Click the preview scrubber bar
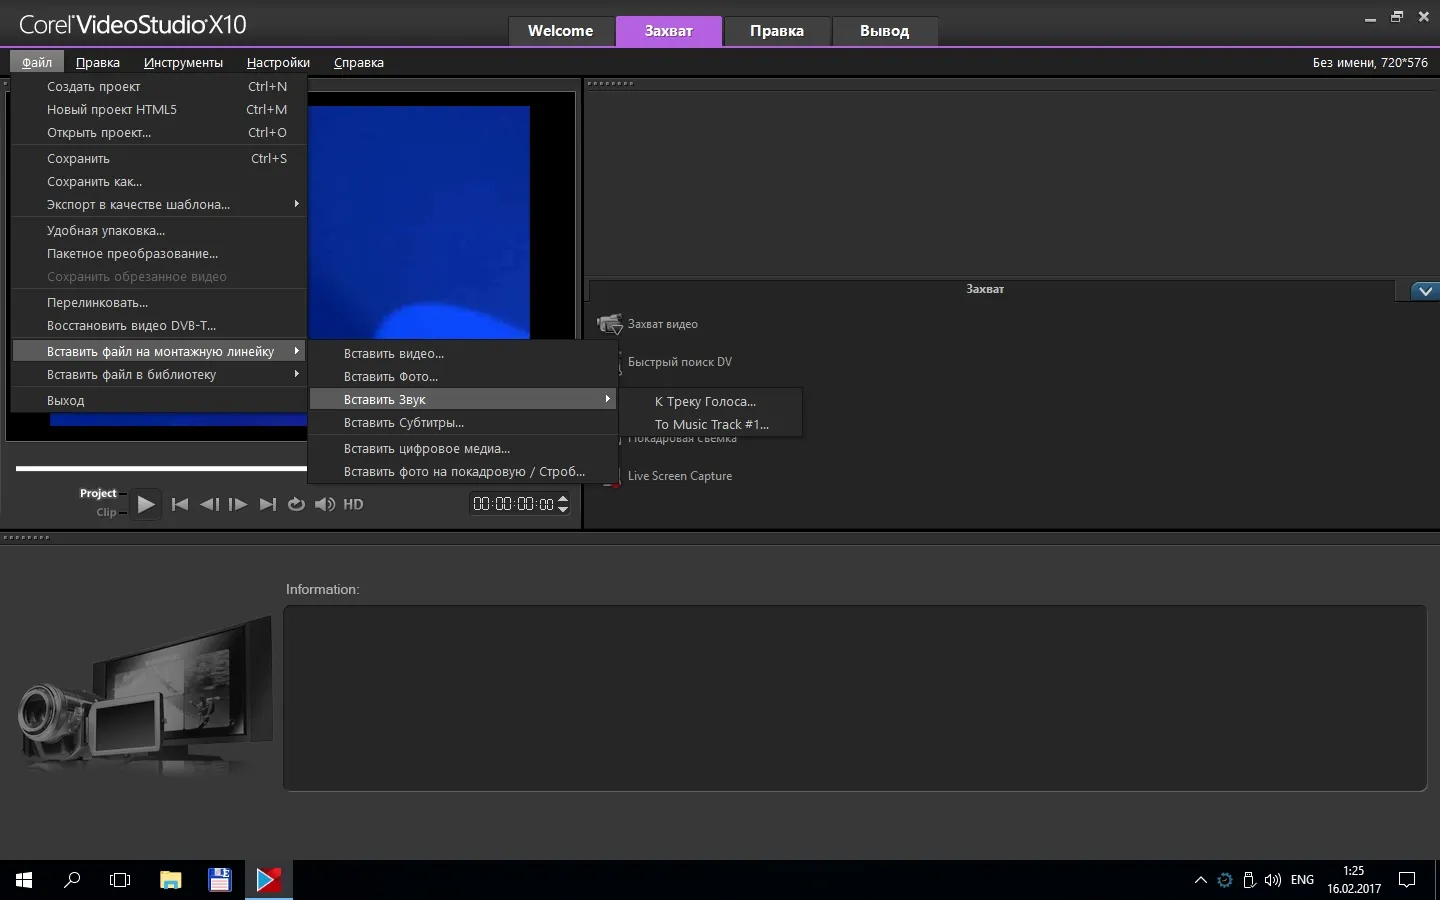The height and width of the screenshot is (900, 1440). click(x=161, y=468)
